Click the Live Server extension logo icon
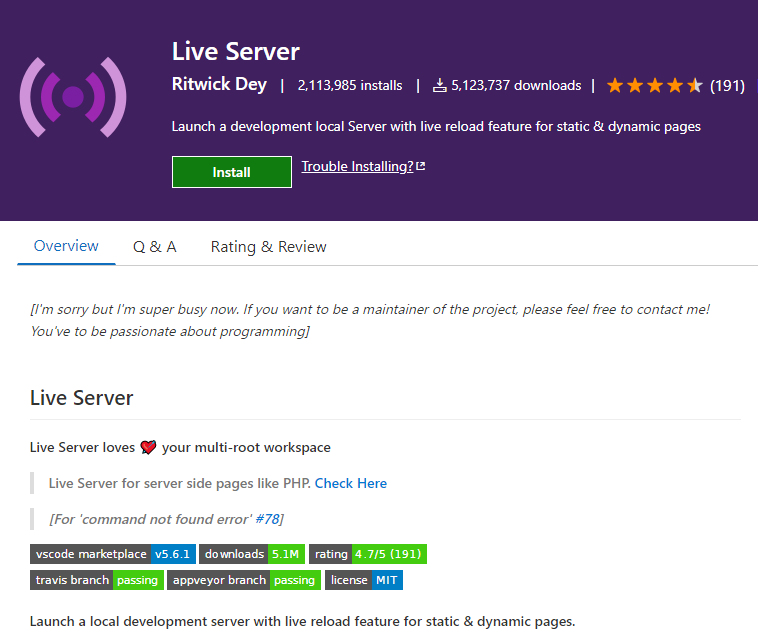The height and width of the screenshot is (635, 758). click(73, 97)
